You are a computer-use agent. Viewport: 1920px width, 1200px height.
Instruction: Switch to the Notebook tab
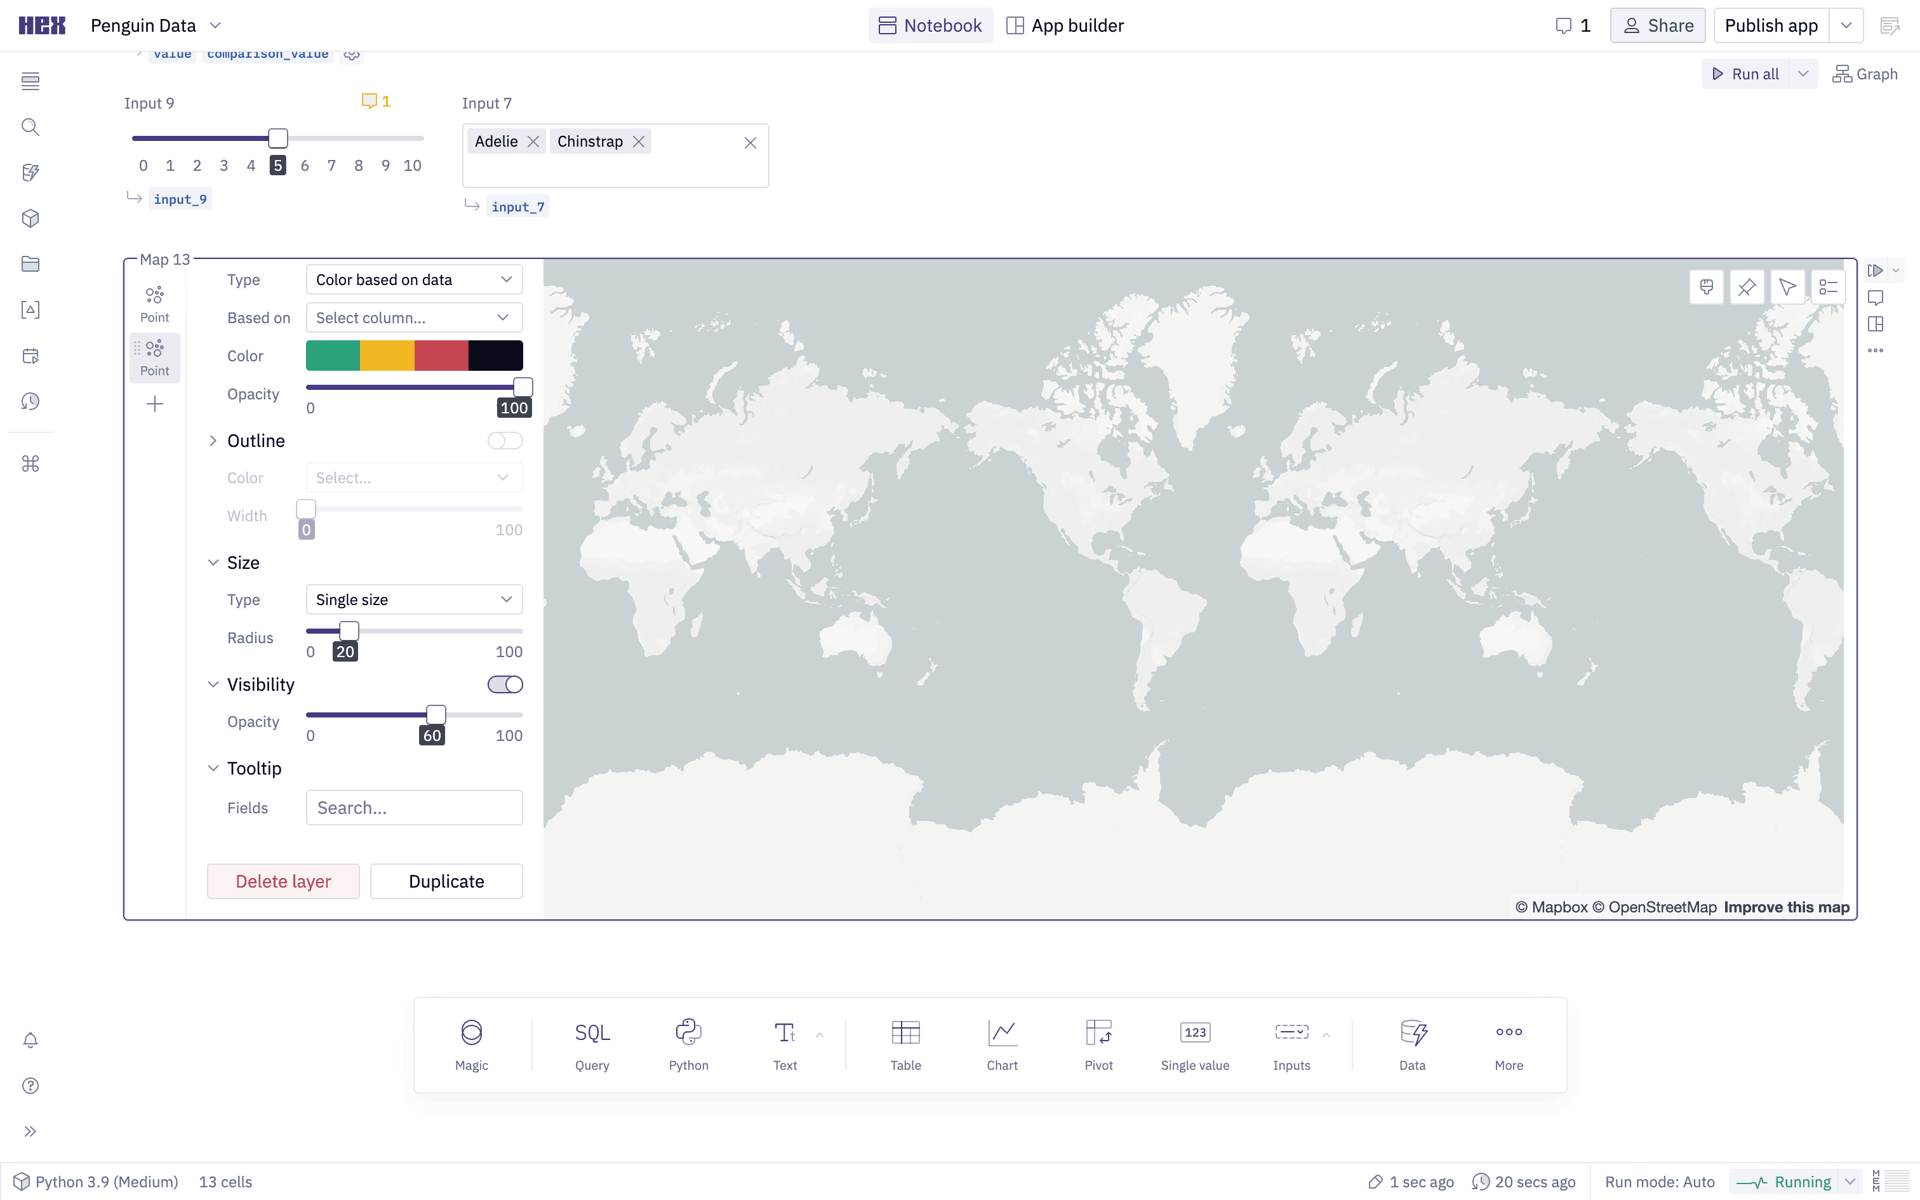[930, 26]
